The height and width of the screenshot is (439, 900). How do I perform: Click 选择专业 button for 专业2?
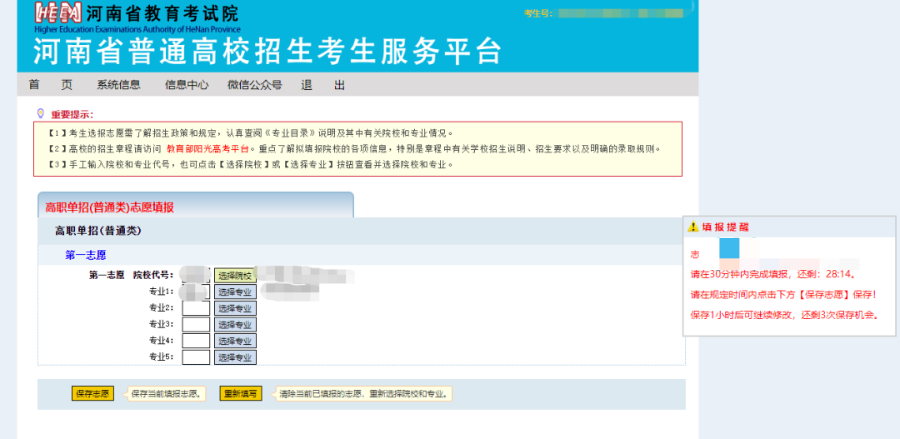(x=235, y=308)
